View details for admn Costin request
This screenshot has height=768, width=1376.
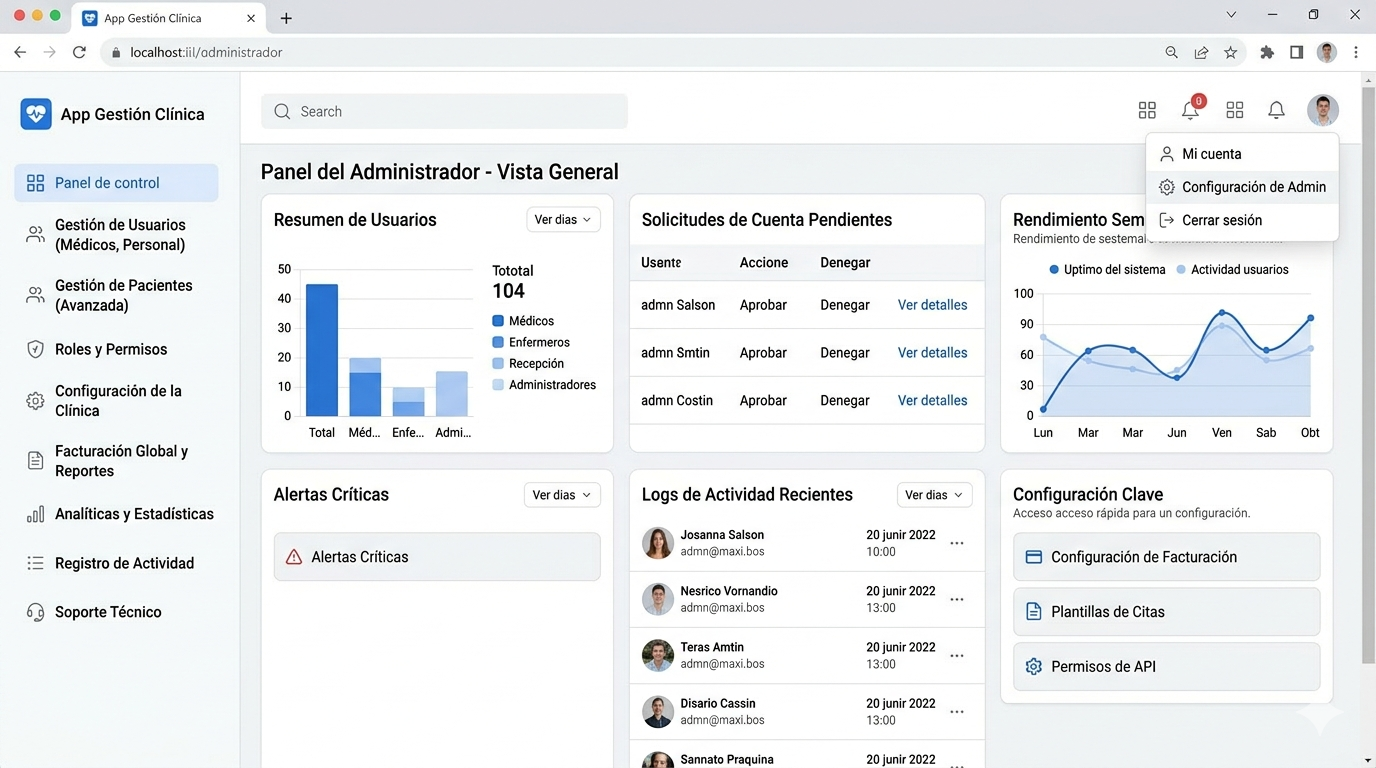(932, 400)
